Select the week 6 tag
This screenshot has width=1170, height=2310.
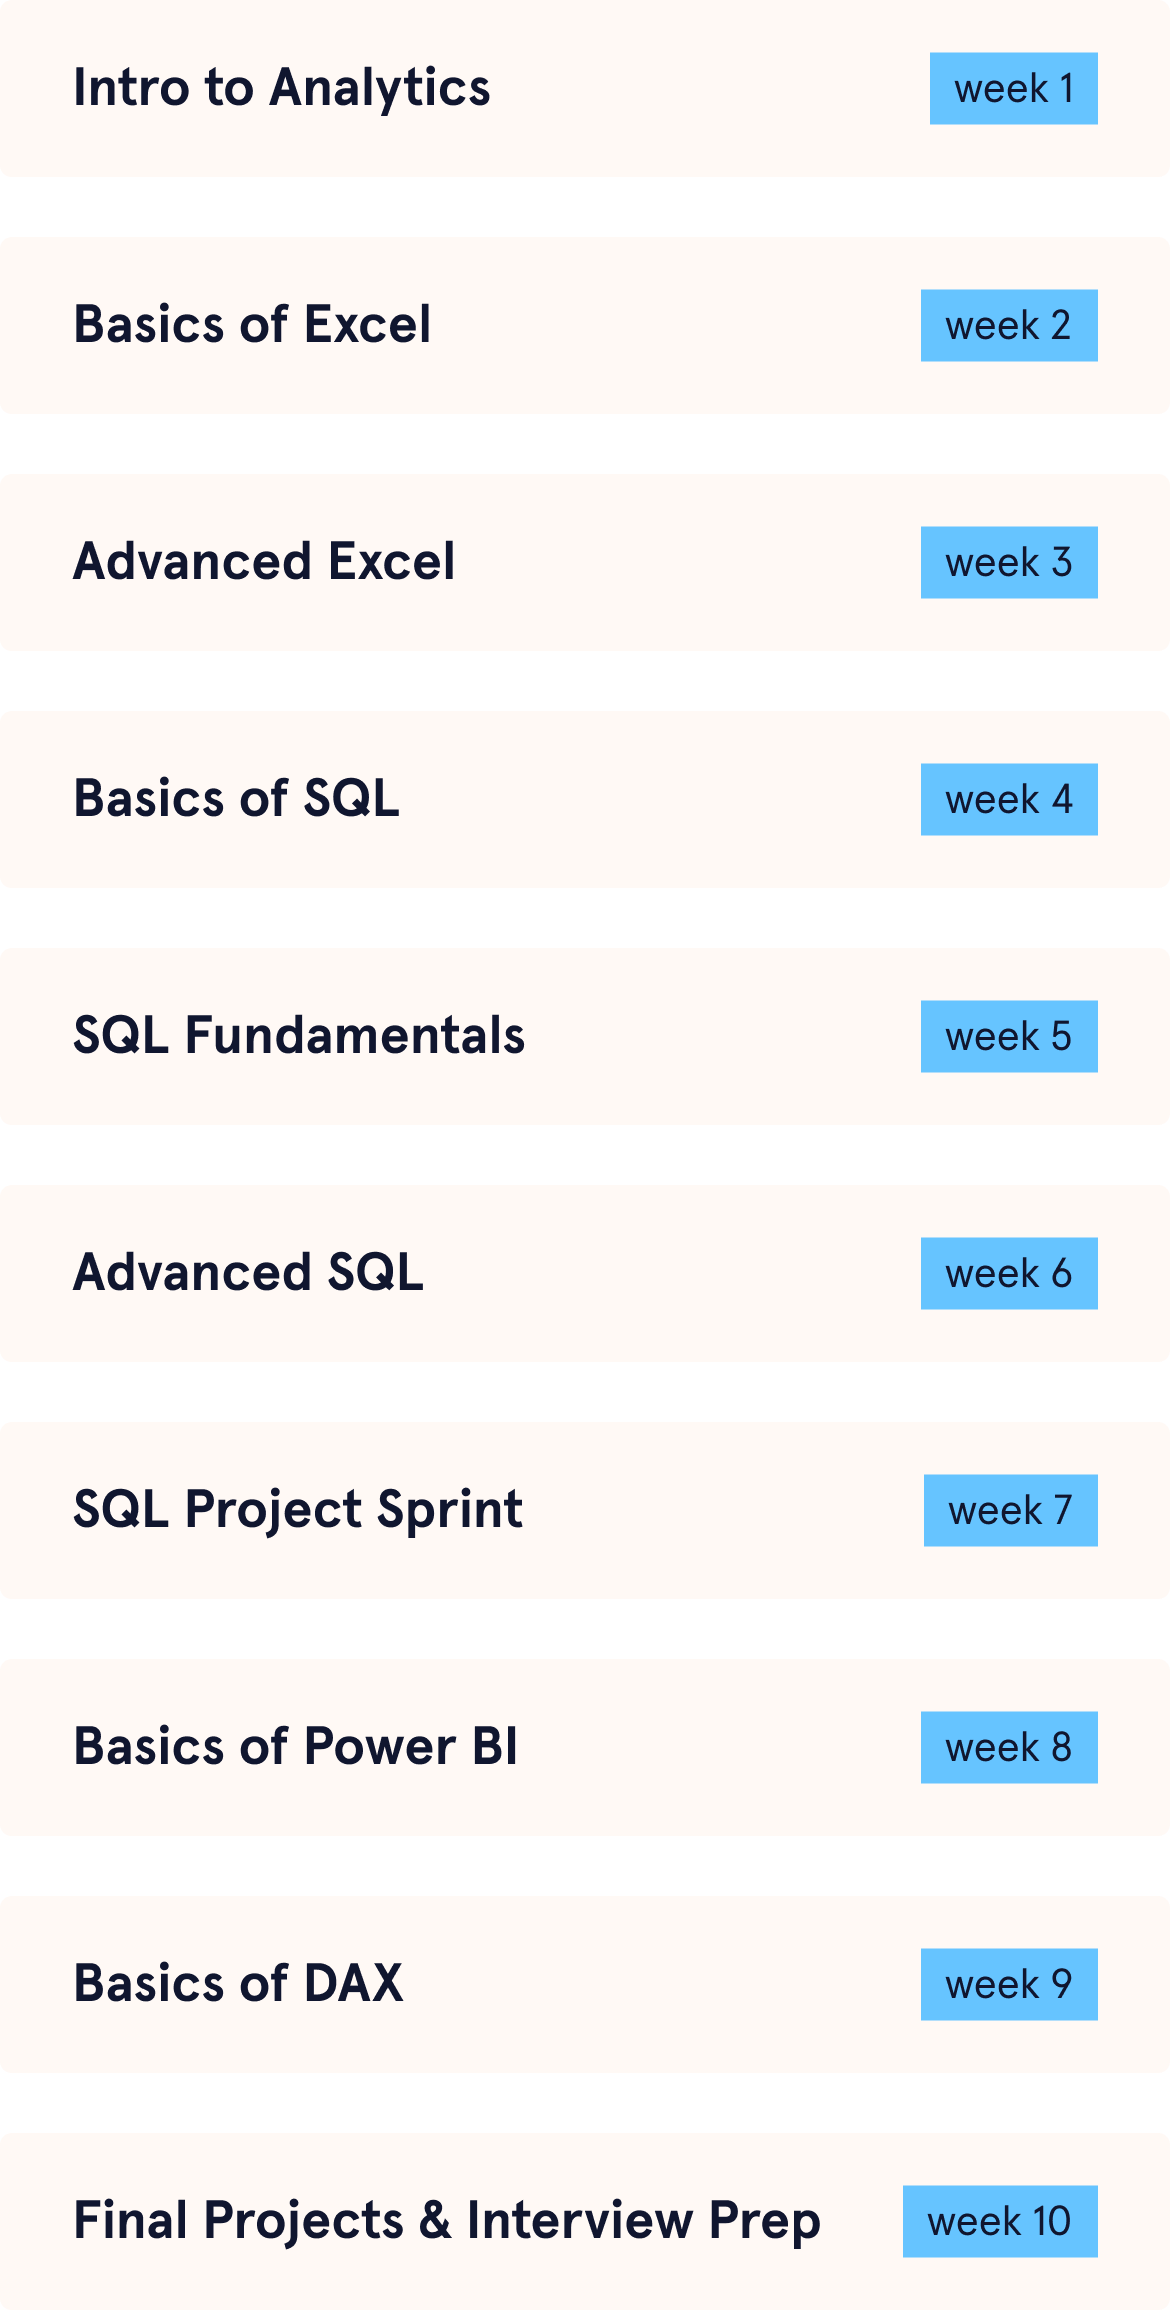click(x=1009, y=1274)
